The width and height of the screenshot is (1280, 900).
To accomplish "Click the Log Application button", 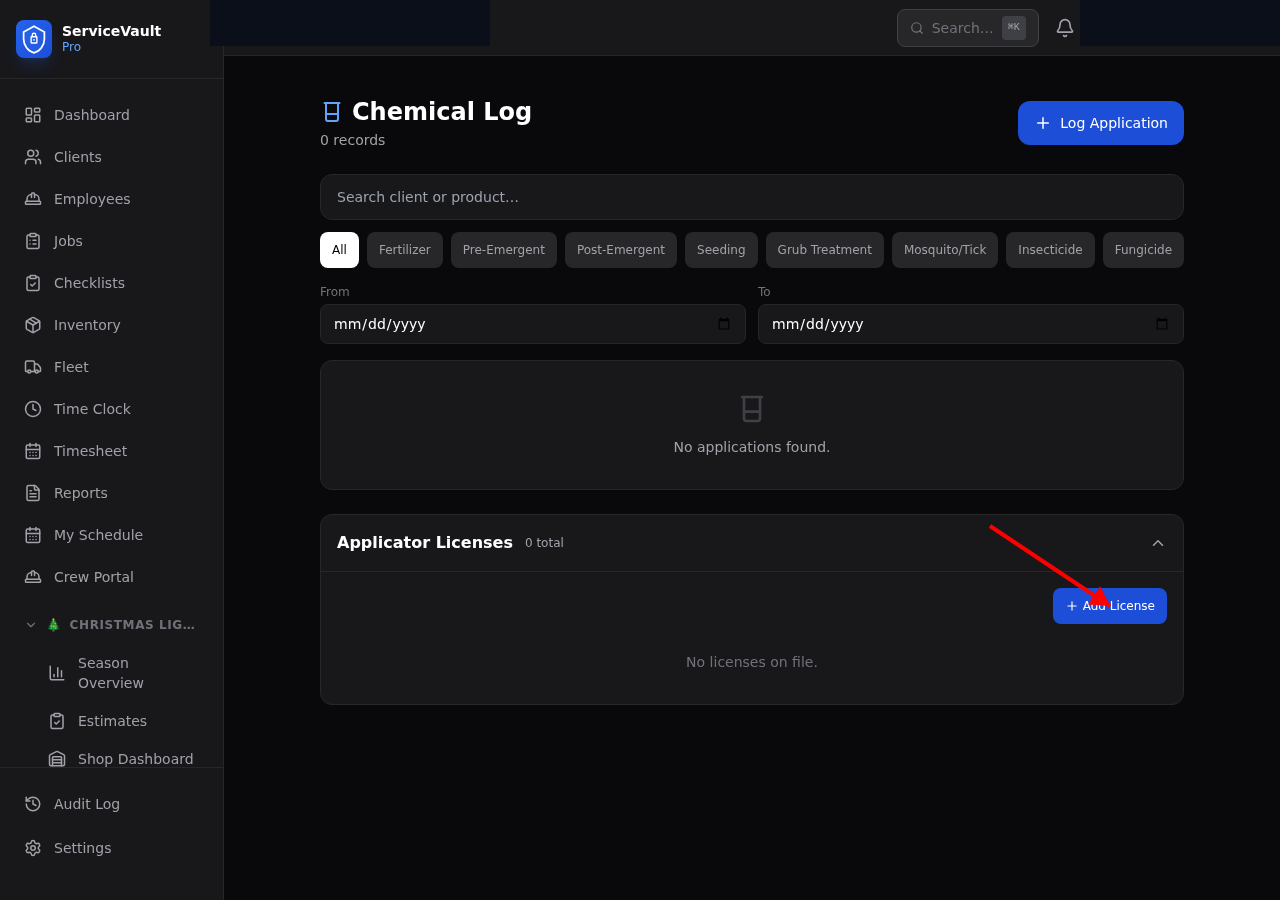I will (1101, 123).
